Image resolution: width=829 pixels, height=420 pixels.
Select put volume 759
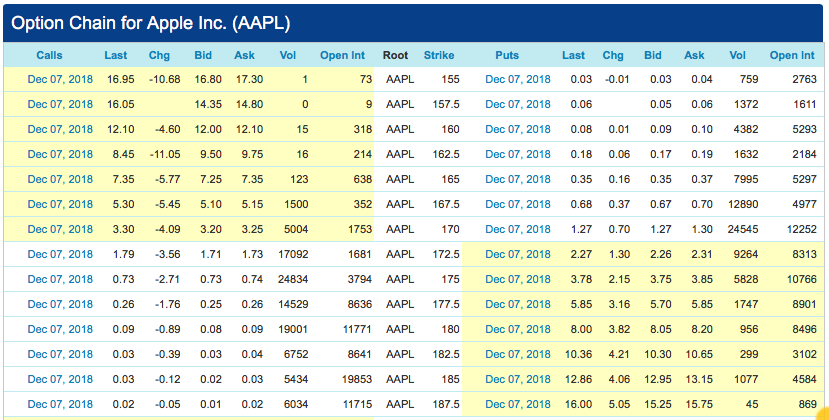pyautogui.click(x=749, y=79)
